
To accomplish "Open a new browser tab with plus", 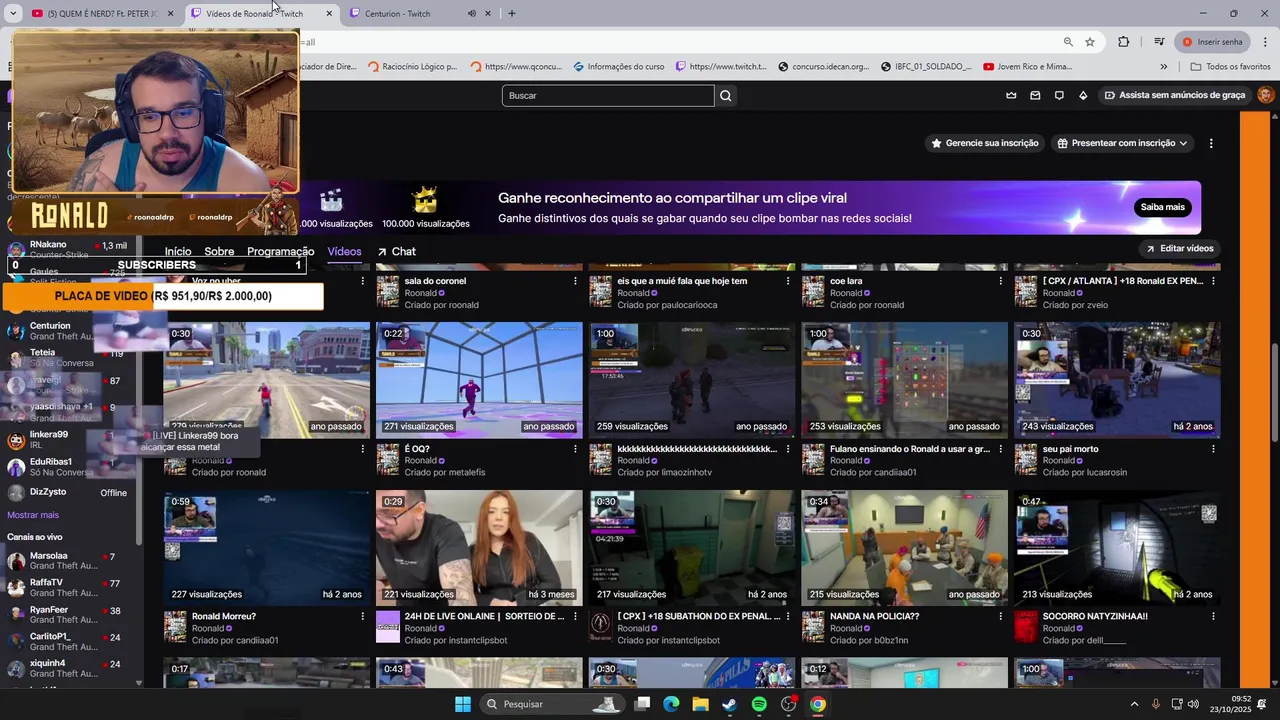I will coord(512,14).
